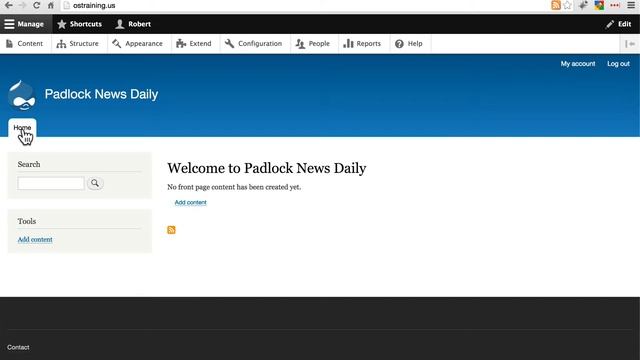Click the Search block heading
This screenshot has width=640, height=360.
pyautogui.click(x=29, y=164)
